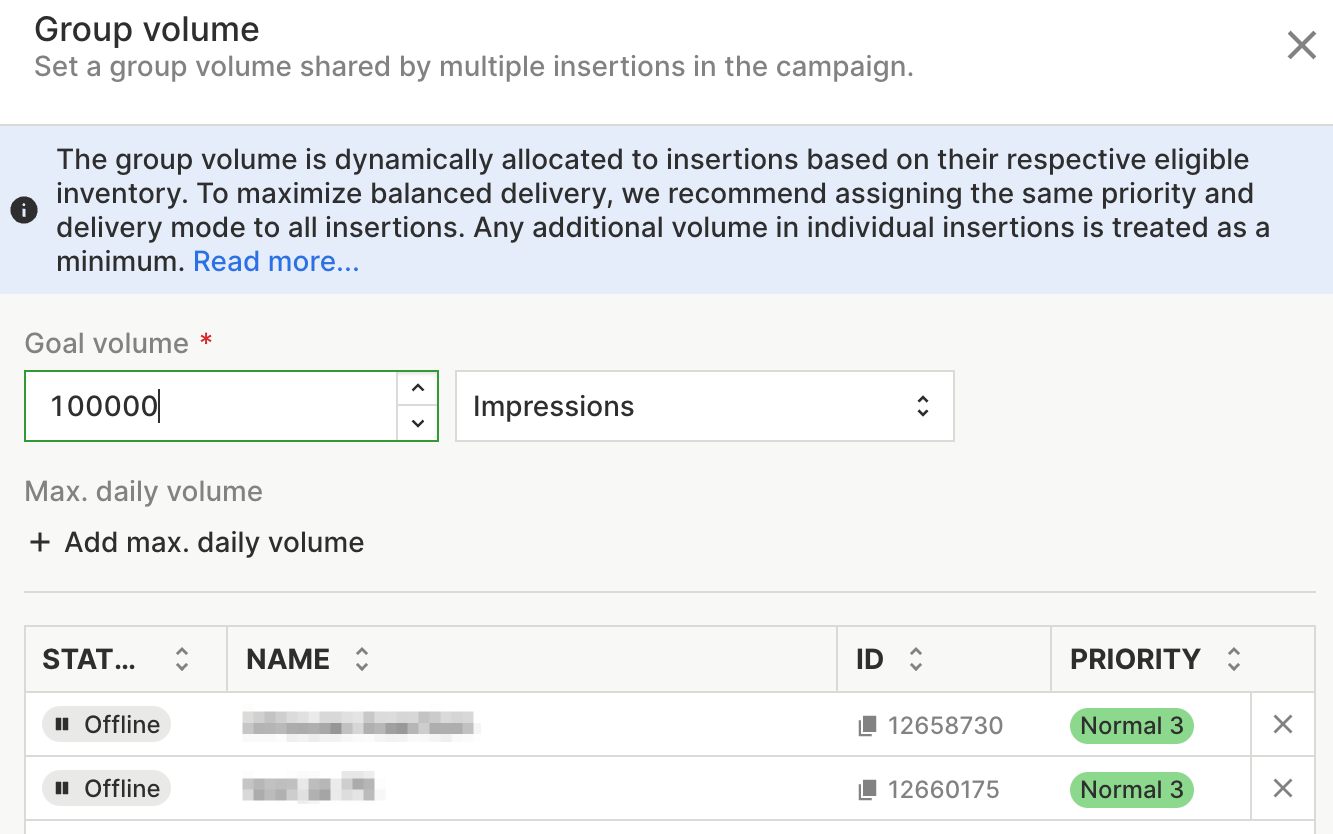The height and width of the screenshot is (834, 1333).
Task: Copy insertion ID 12660175
Action: click(x=867, y=790)
